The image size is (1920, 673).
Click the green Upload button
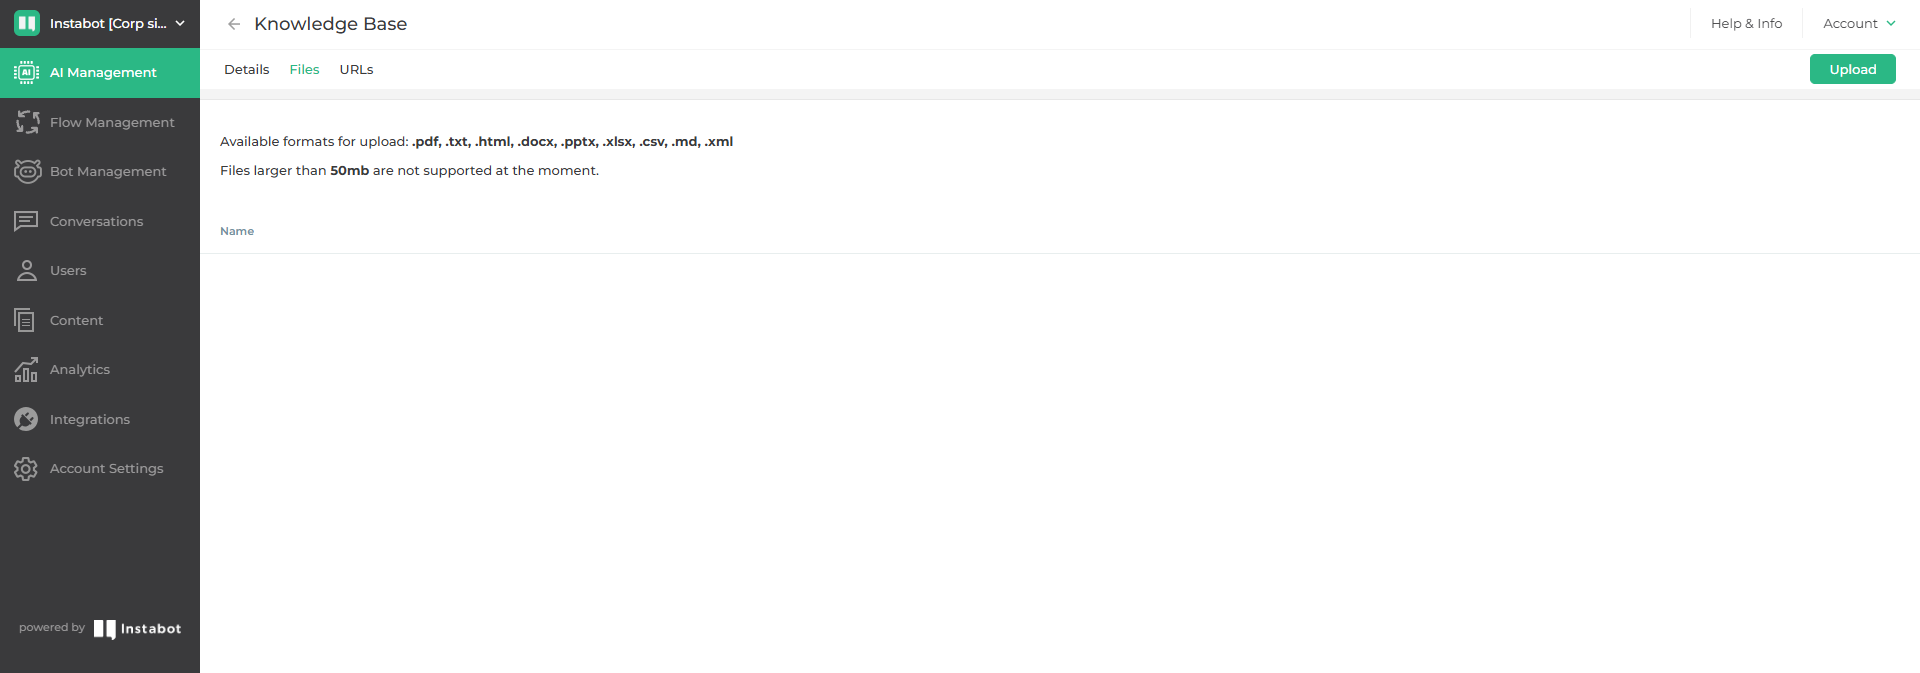tap(1852, 69)
